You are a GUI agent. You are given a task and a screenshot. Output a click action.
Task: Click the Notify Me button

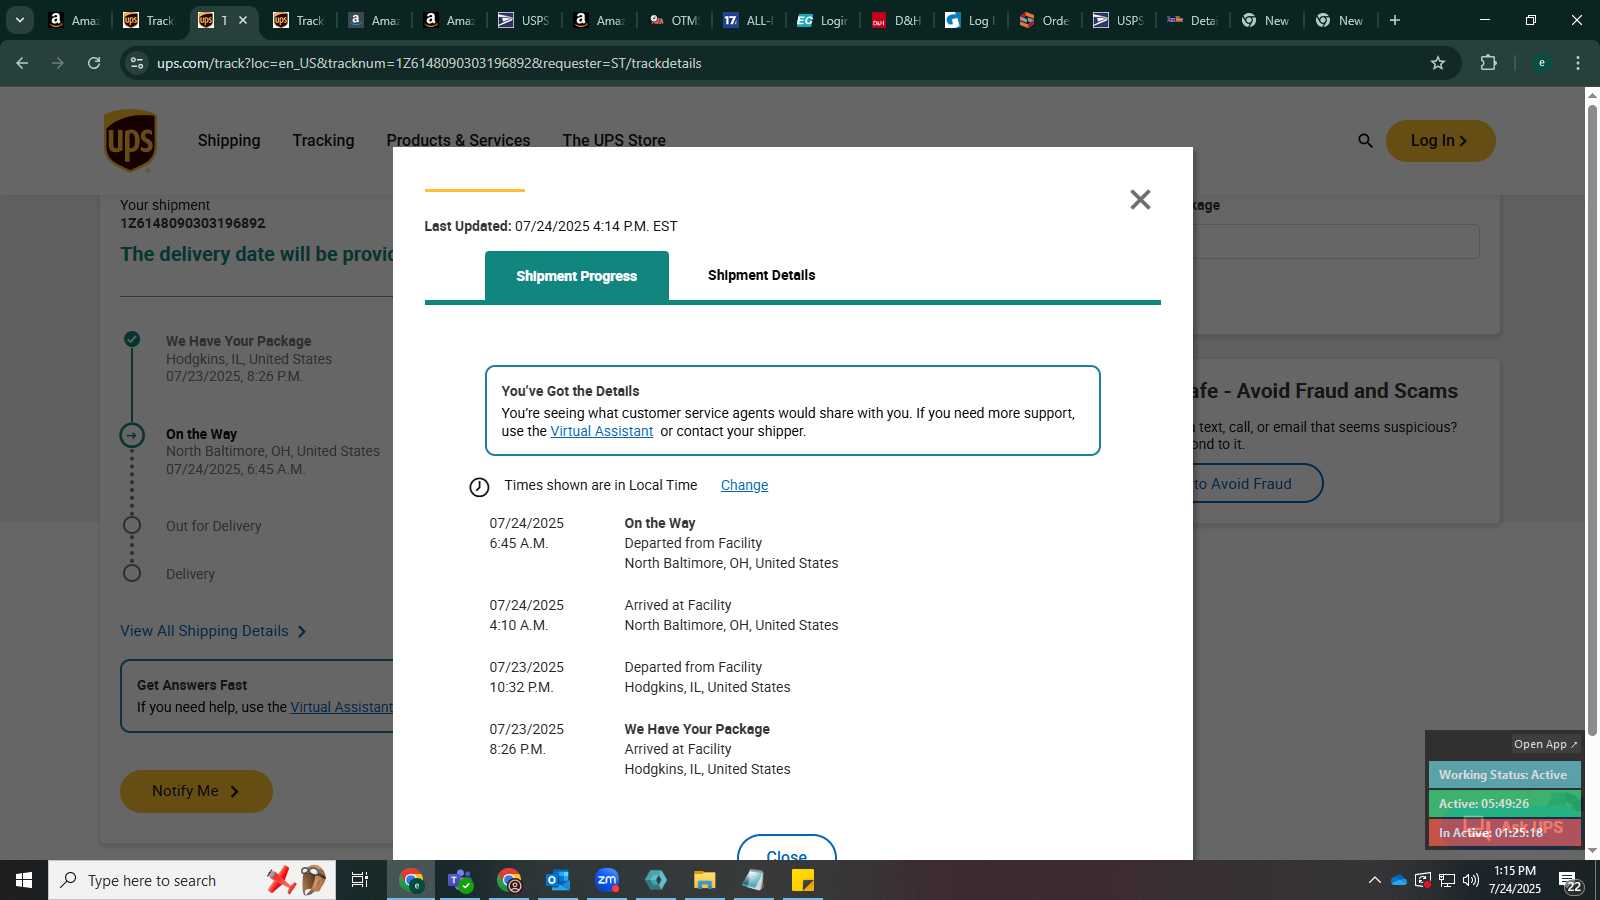pyautogui.click(x=196, y=791)
